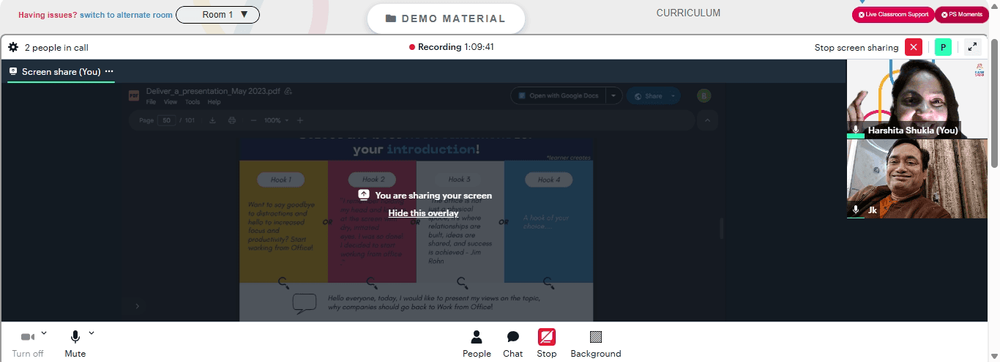1000x362 pixels.
Task: Click Jk's microphone indicator
Action: (x=856, y=210)
